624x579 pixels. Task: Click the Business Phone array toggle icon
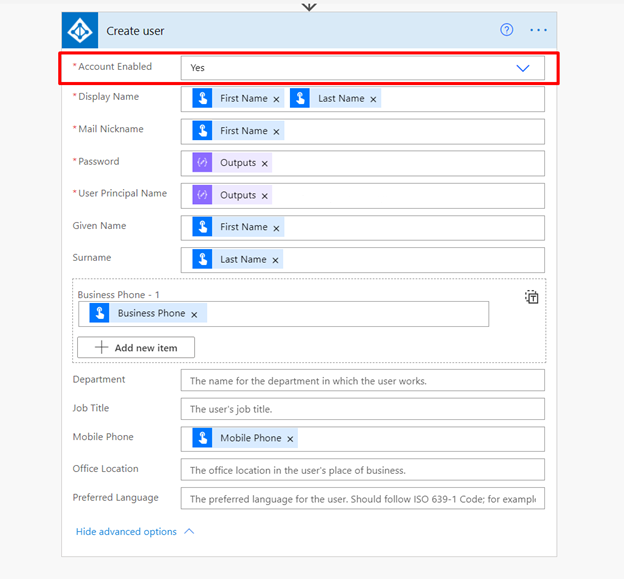(532, 297)
